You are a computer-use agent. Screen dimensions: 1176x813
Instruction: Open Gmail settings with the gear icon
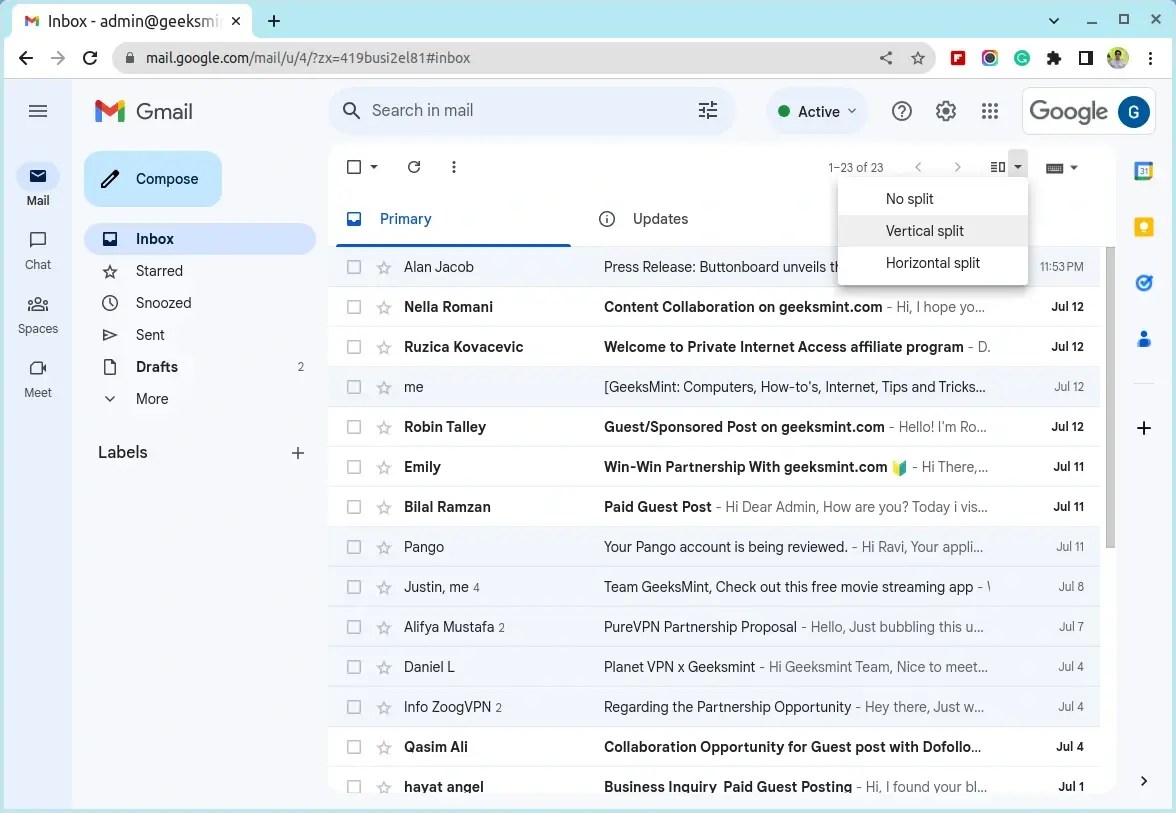(x=946, y=111)
